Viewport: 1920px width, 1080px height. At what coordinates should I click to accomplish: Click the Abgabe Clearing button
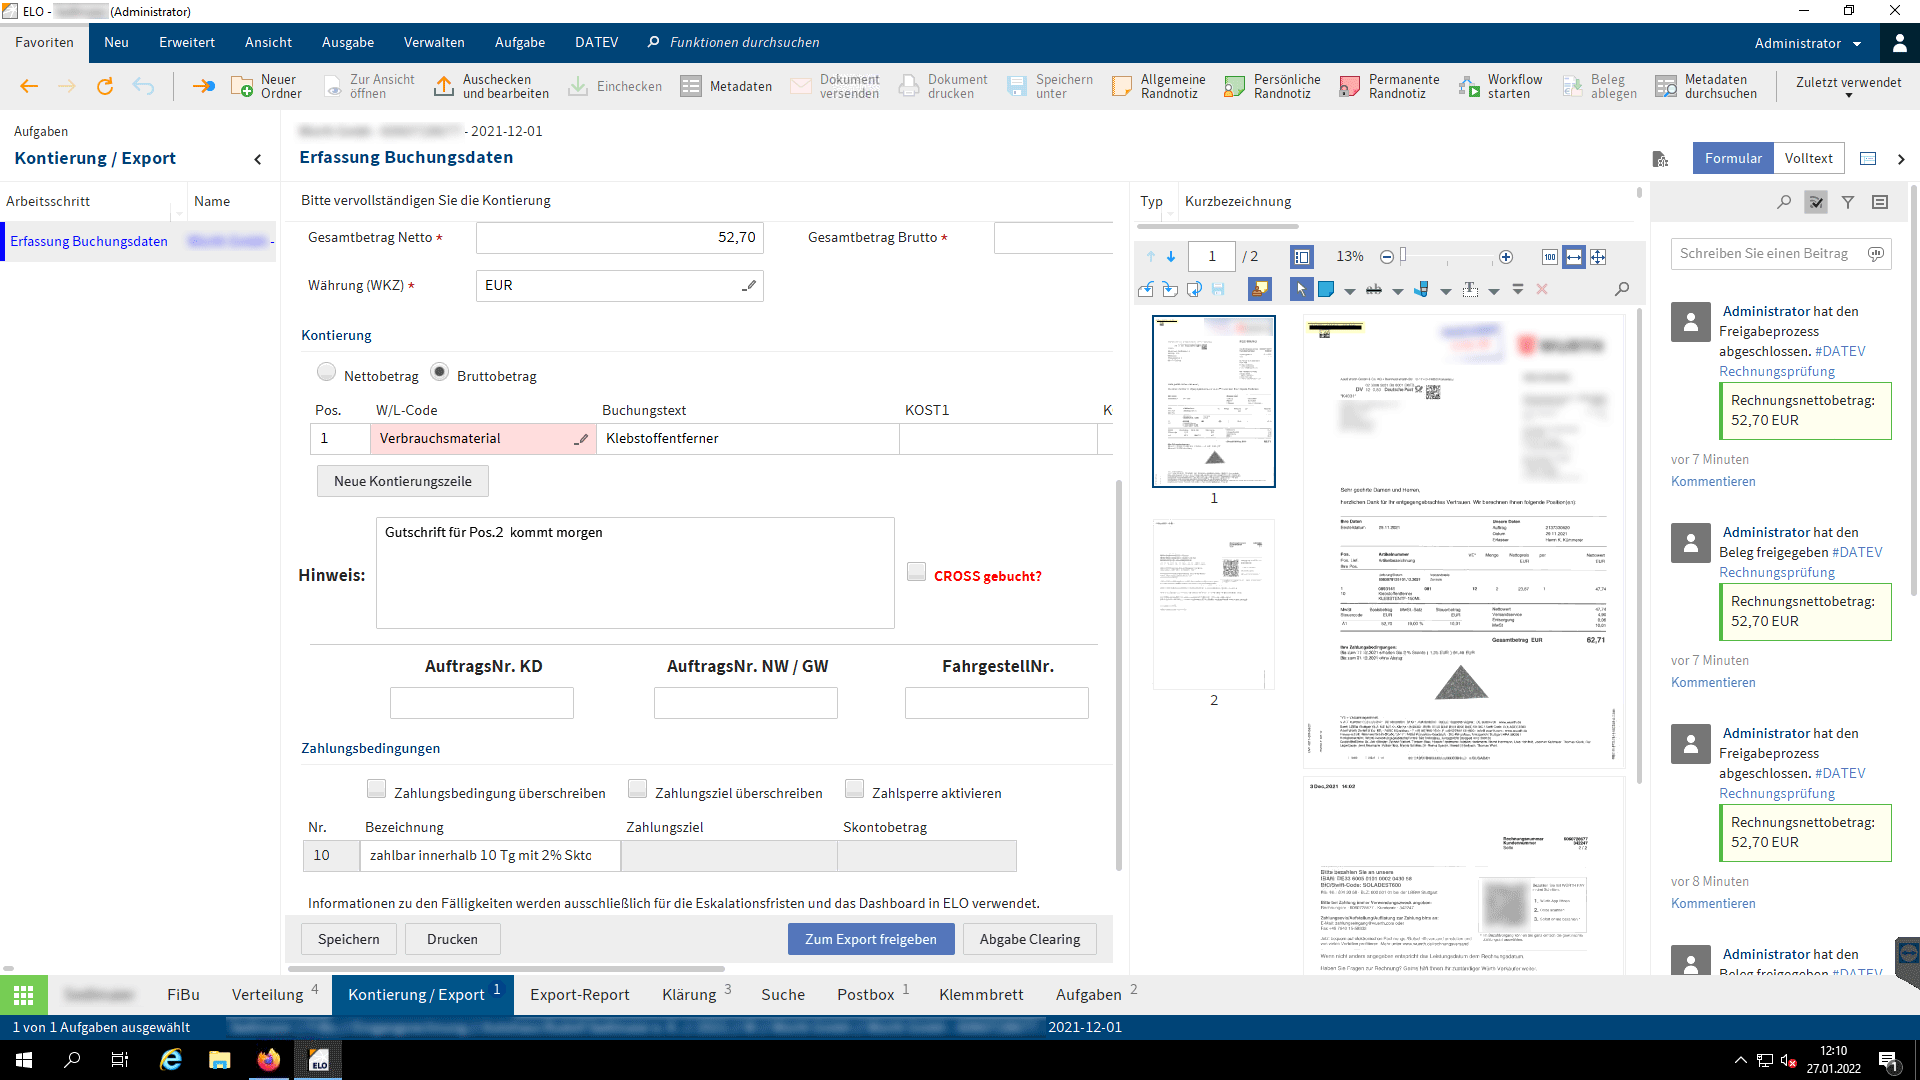pos(1030,939)
